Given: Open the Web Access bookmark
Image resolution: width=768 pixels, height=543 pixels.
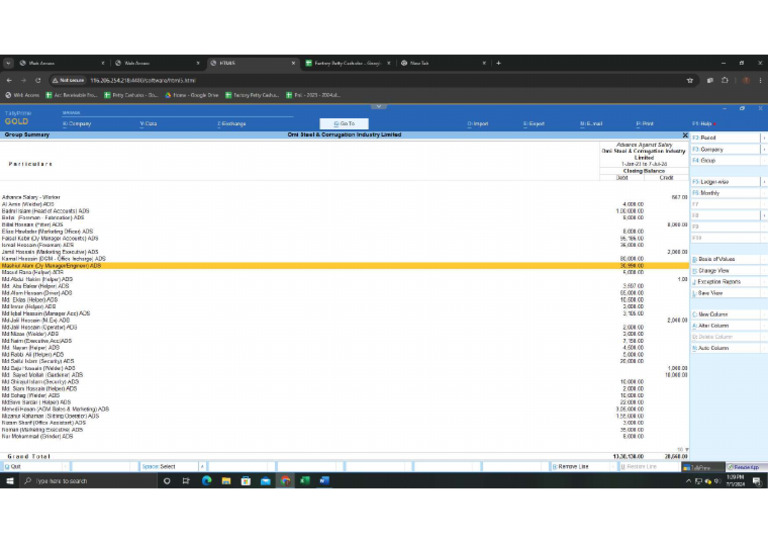Looking at the screenshot, I should pos(22,95).
